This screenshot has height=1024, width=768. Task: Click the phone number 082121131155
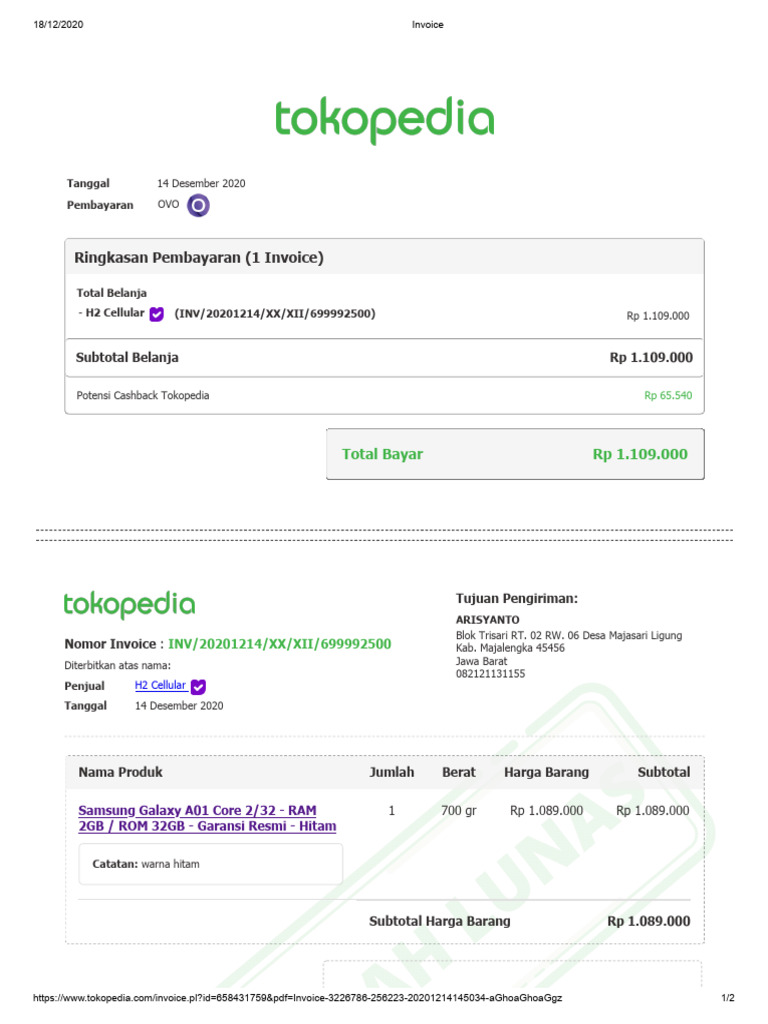click(x=490, y=674)
